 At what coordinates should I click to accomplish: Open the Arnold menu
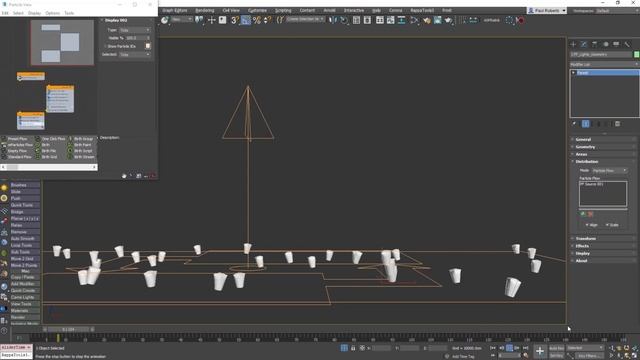[x=329, y=11]
